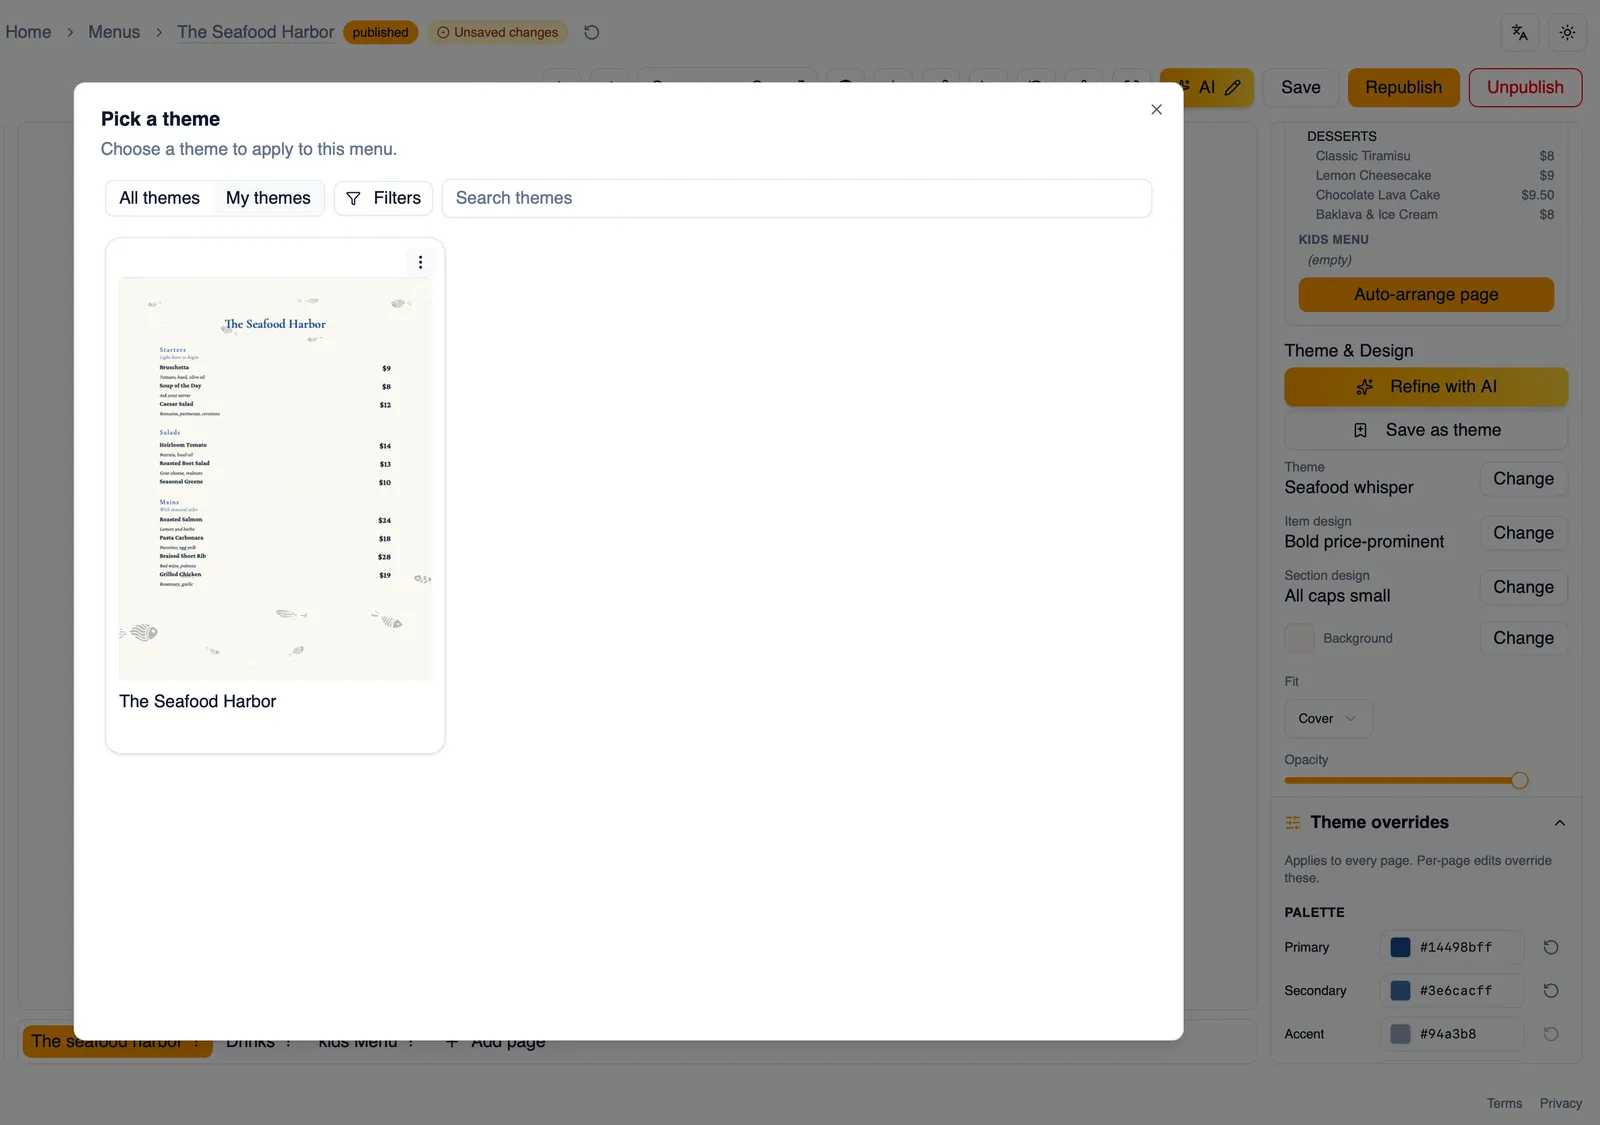
Task: Click Refine with AI button
Action: coord(1426,386)
